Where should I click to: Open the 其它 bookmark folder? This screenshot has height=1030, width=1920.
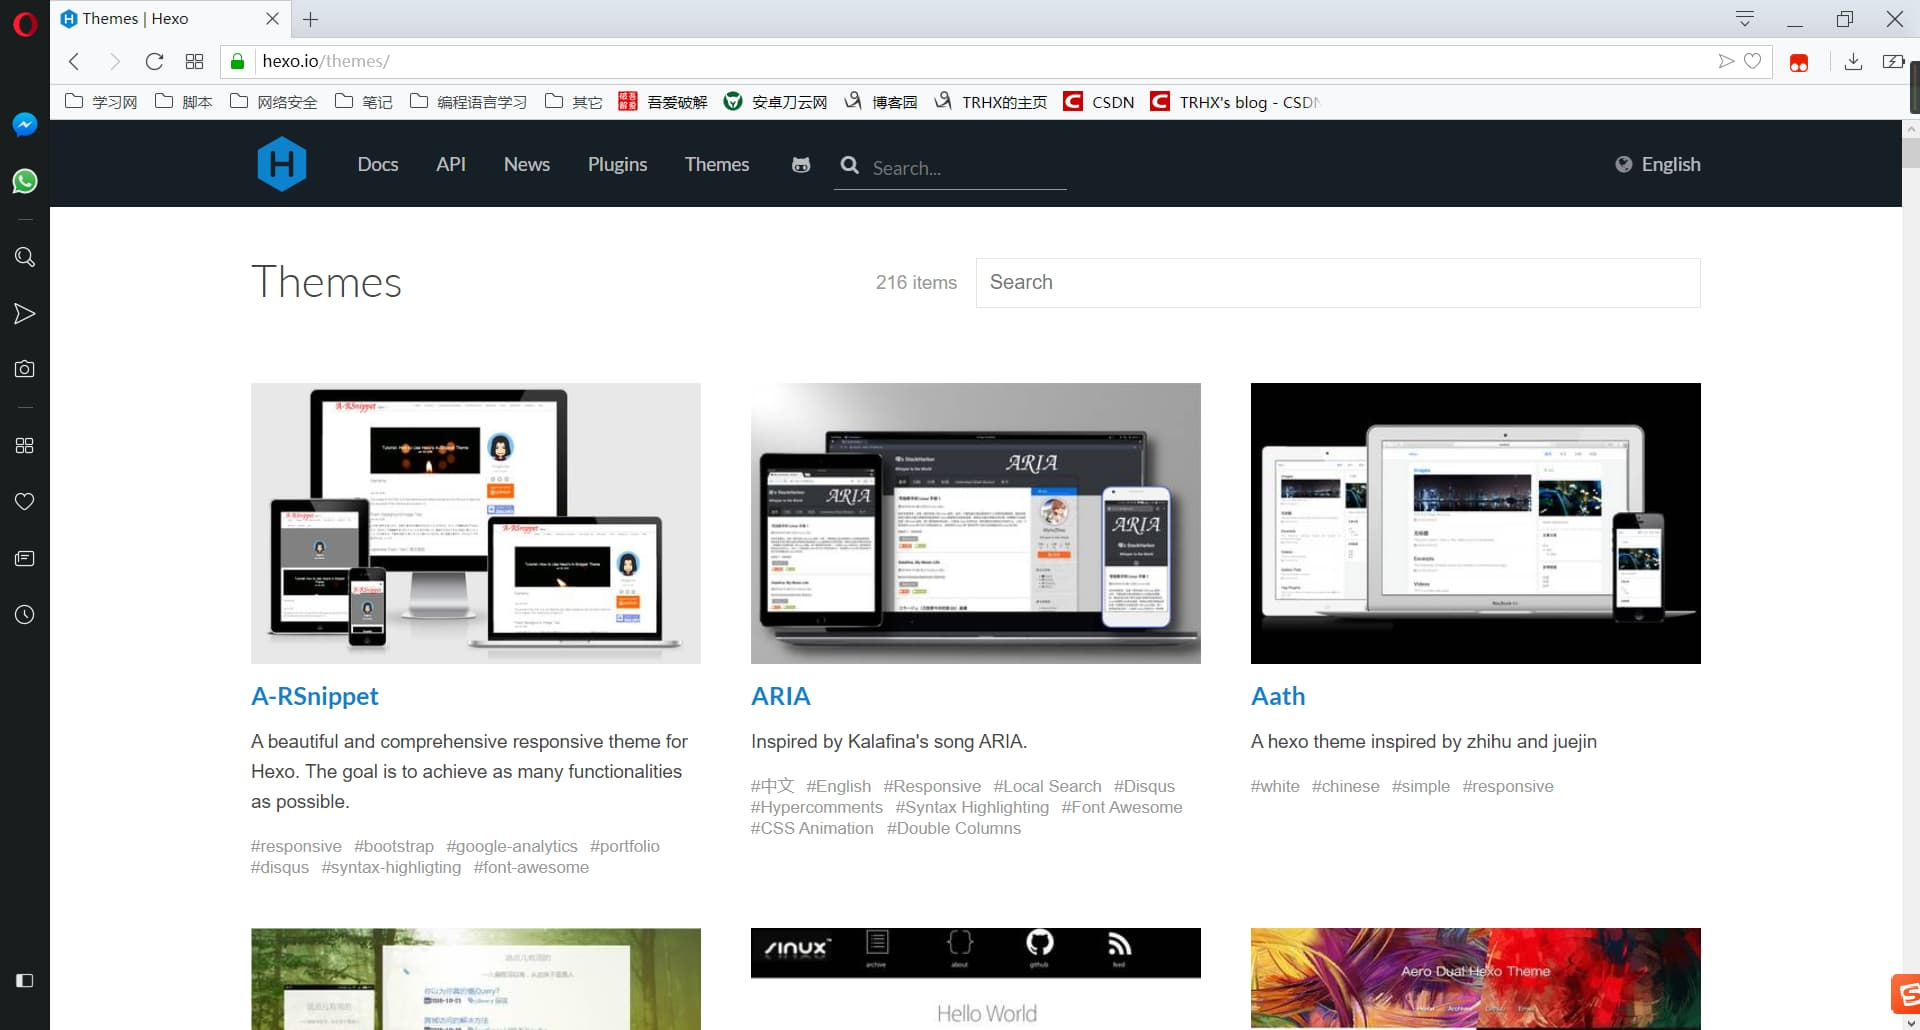tap(574, 102)
